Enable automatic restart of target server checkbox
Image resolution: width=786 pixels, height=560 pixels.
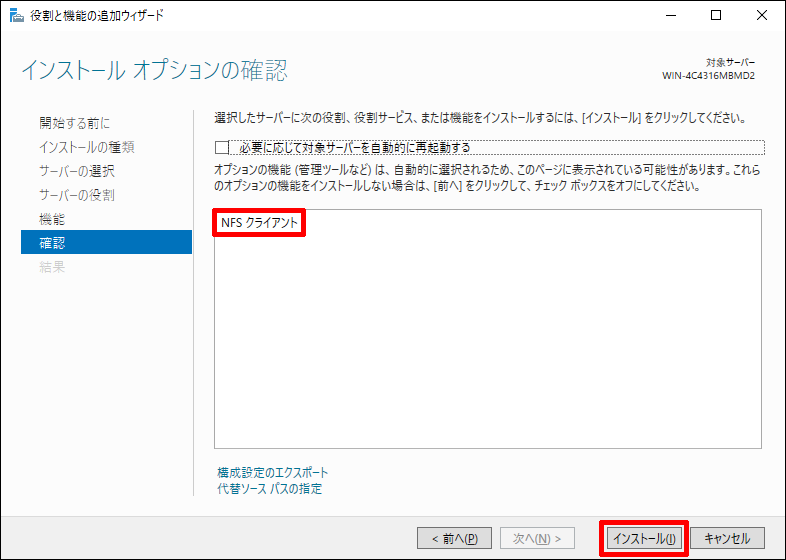pos(222,147)
